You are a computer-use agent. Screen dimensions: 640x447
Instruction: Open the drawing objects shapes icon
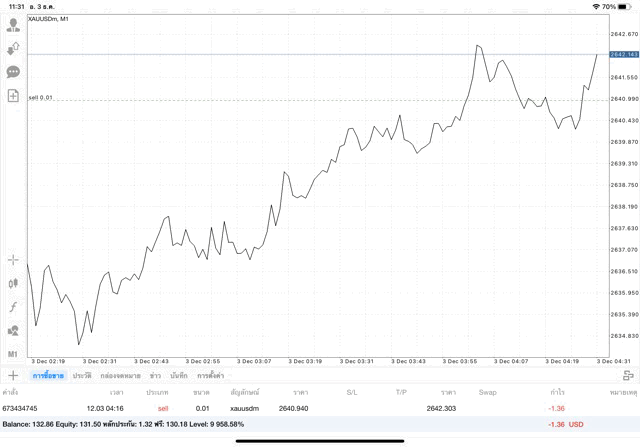(x=13, y=330)
